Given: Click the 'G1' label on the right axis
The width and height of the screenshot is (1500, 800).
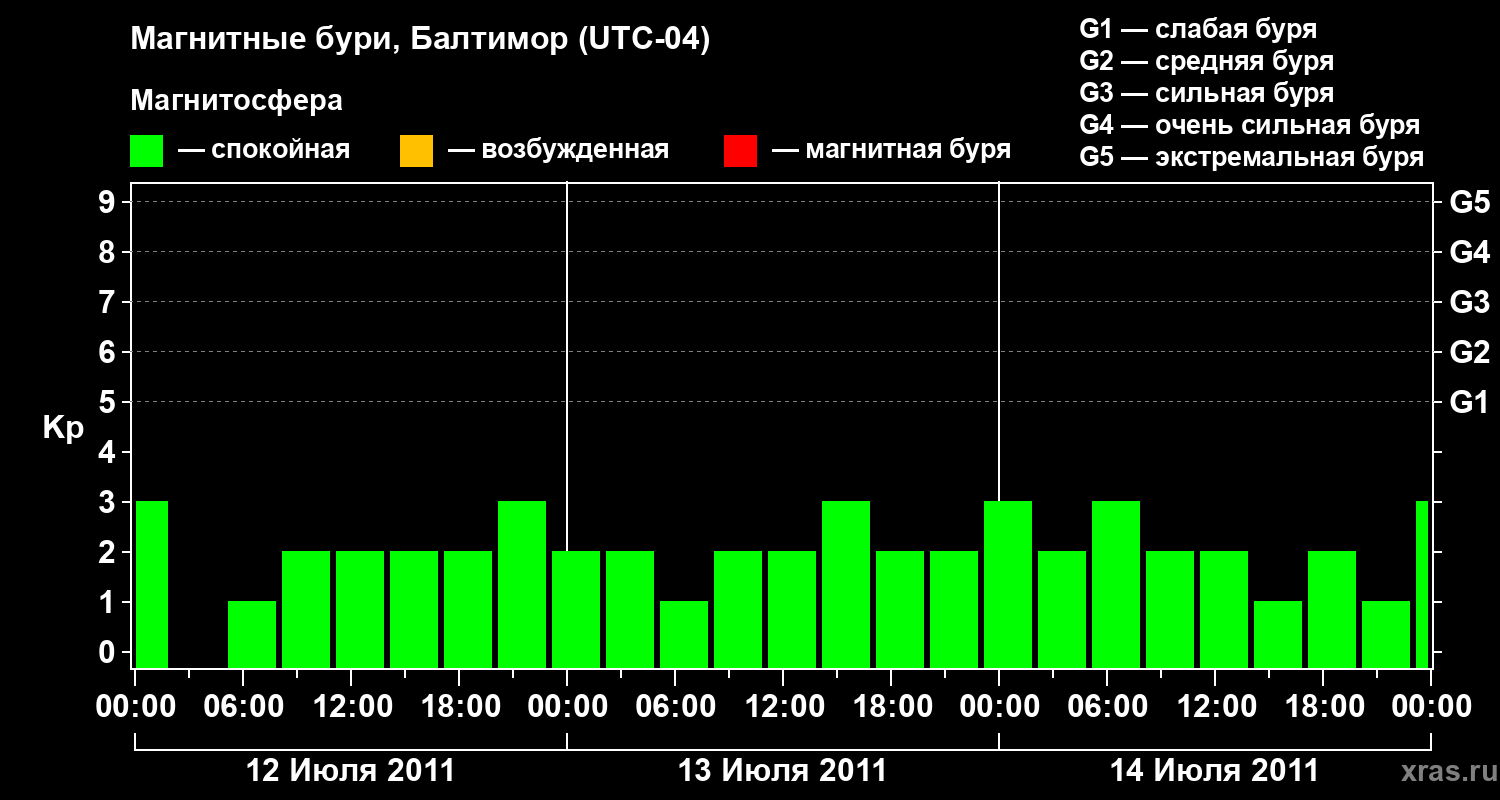Looking at the screenshot, I should (1470, 402).
